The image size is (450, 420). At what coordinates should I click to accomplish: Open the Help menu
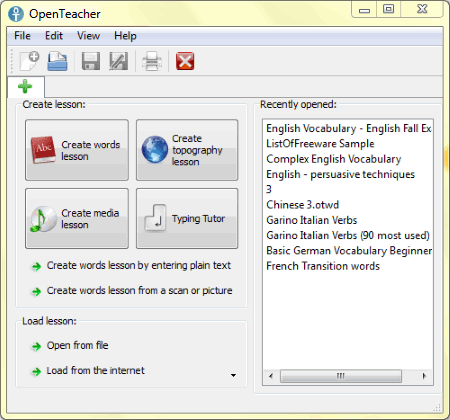tap(125, 36)
